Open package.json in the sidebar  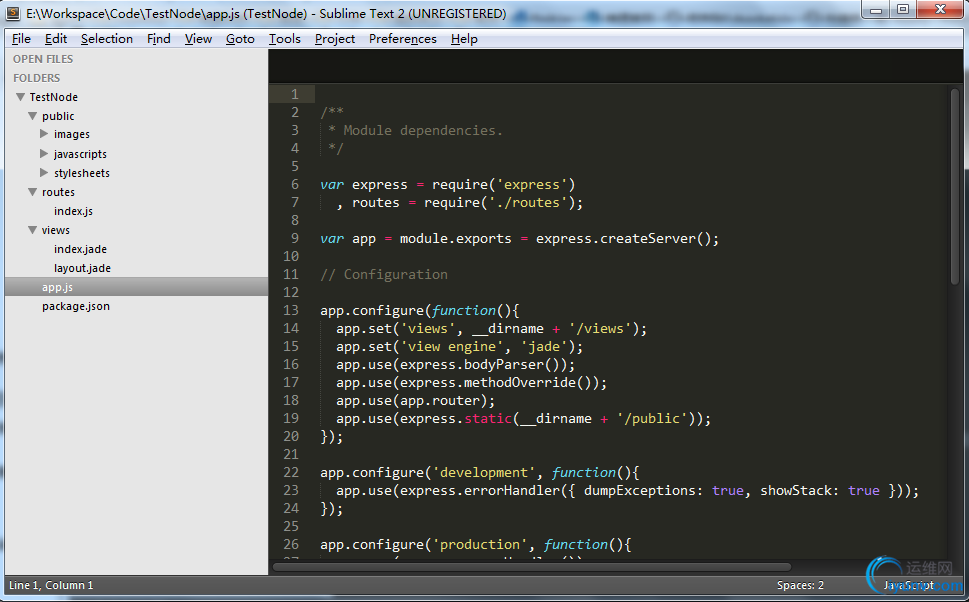(76, 306)
